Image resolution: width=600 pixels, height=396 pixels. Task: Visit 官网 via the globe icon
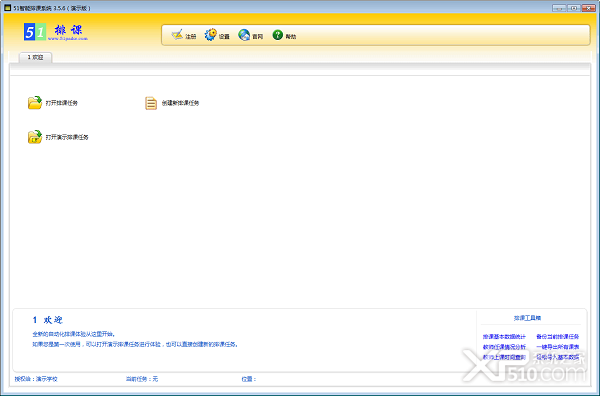pos(251,36)
